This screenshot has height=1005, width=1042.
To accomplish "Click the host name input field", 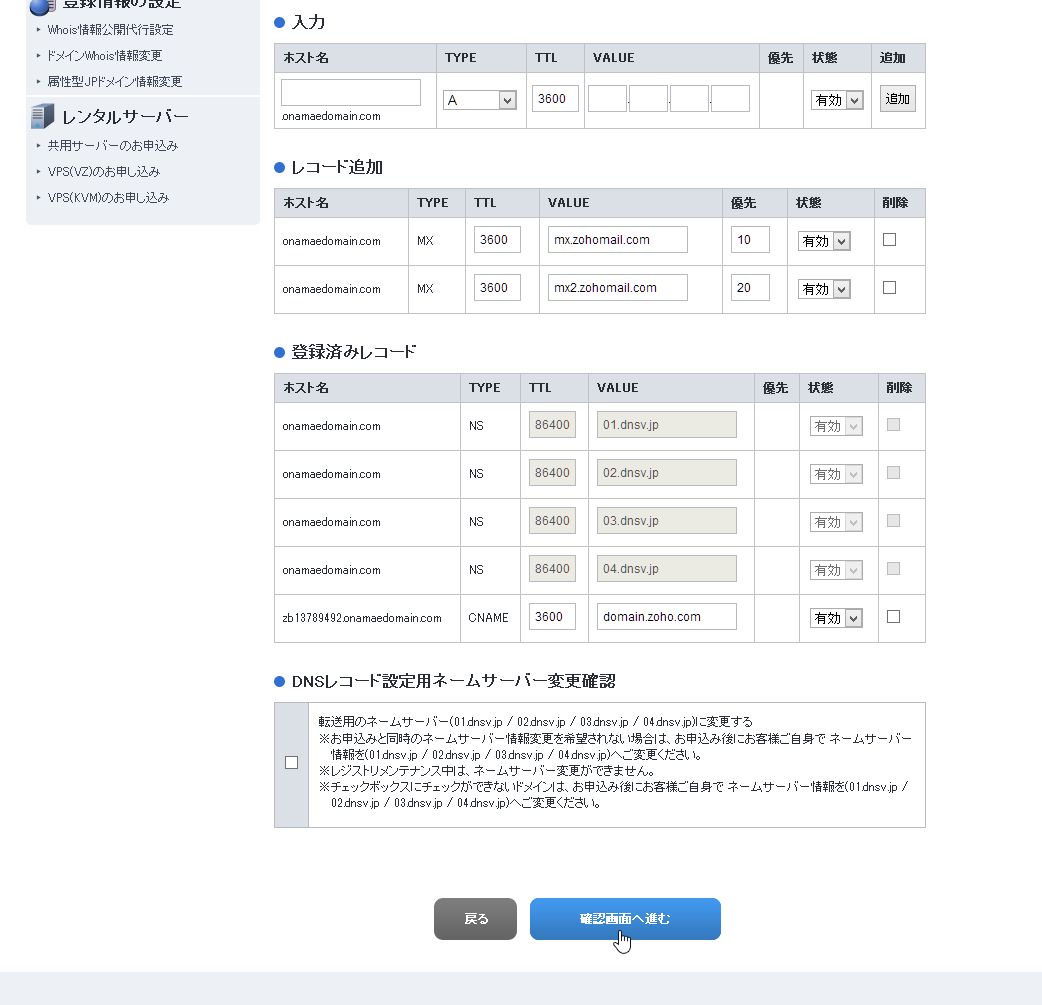I will click(351, 92).
